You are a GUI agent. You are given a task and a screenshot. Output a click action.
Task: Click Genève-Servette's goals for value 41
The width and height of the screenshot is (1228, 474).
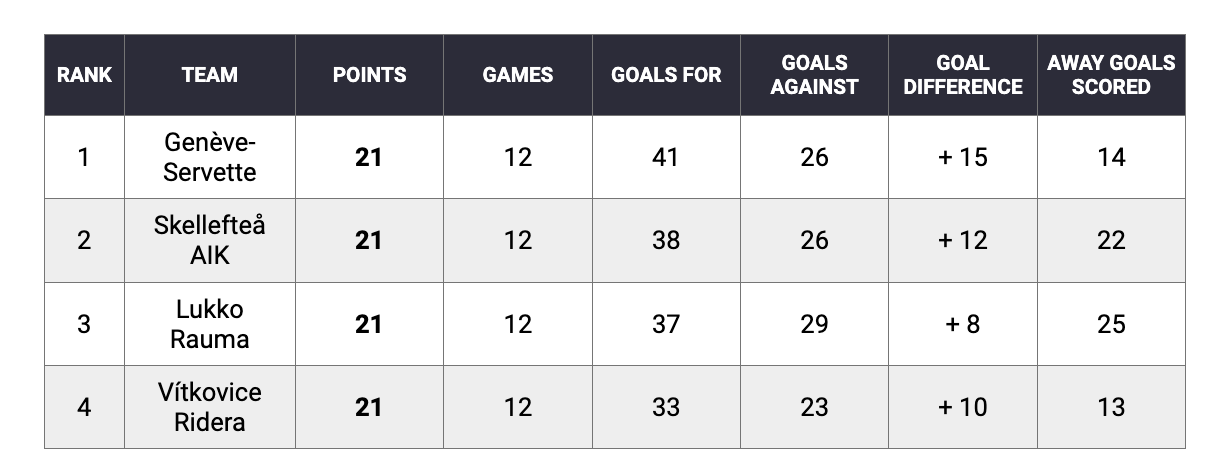[x=666, y=157]
